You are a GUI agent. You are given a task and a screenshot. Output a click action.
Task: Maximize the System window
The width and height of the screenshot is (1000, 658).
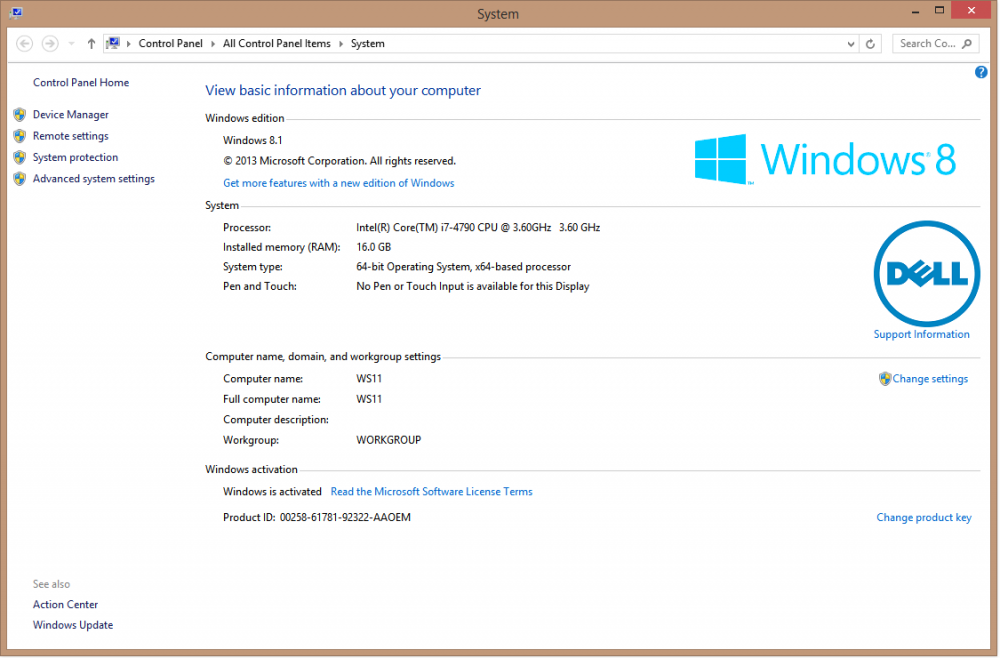(x=939, y=10)
